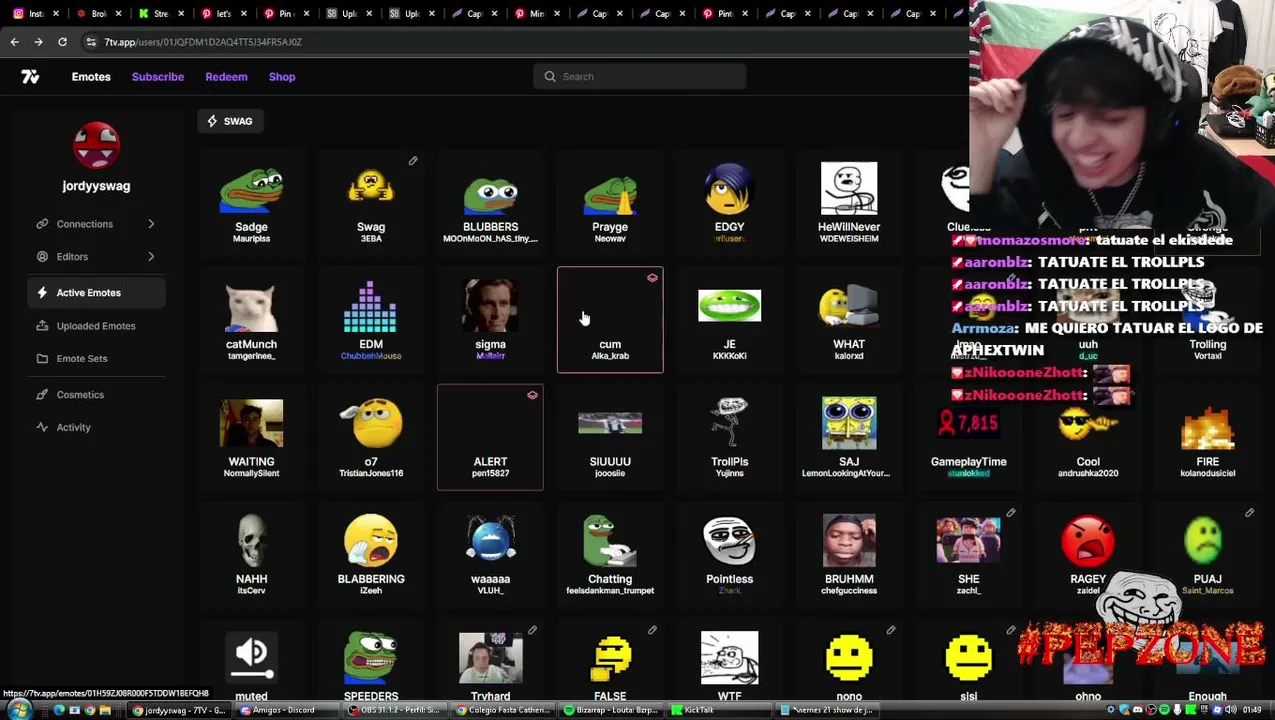1275x720 pixels.
Task: Select the FIRE emote
Action: (1207, 438)
